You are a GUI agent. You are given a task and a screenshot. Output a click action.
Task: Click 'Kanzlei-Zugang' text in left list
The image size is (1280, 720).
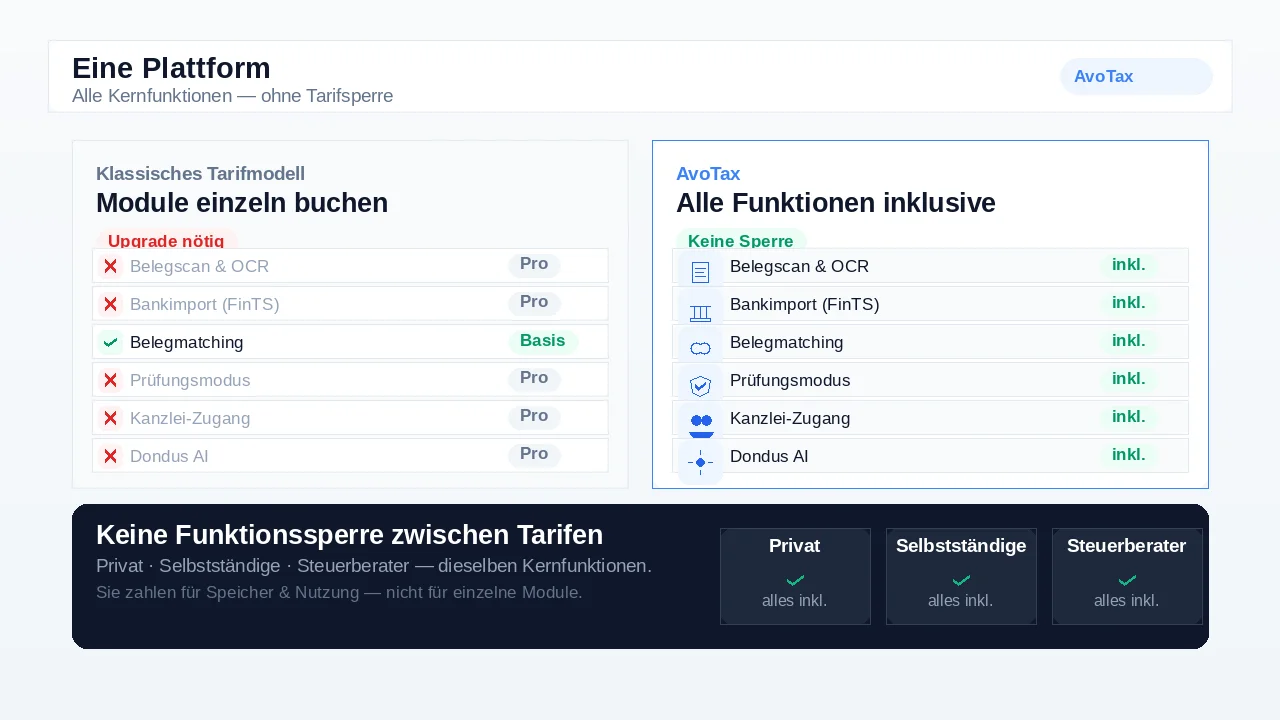(x=190, y=418)
